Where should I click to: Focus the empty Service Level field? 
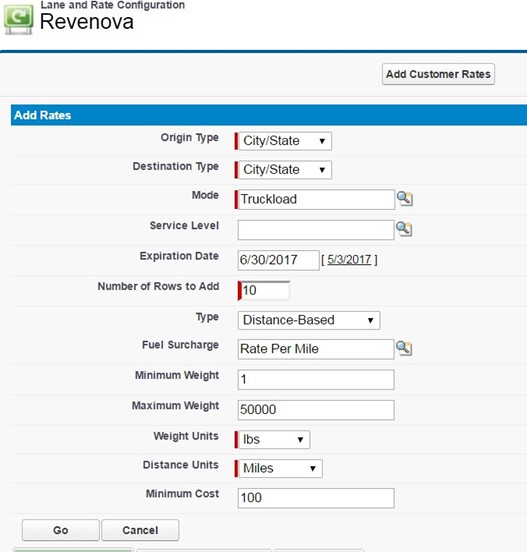point(316,230)
